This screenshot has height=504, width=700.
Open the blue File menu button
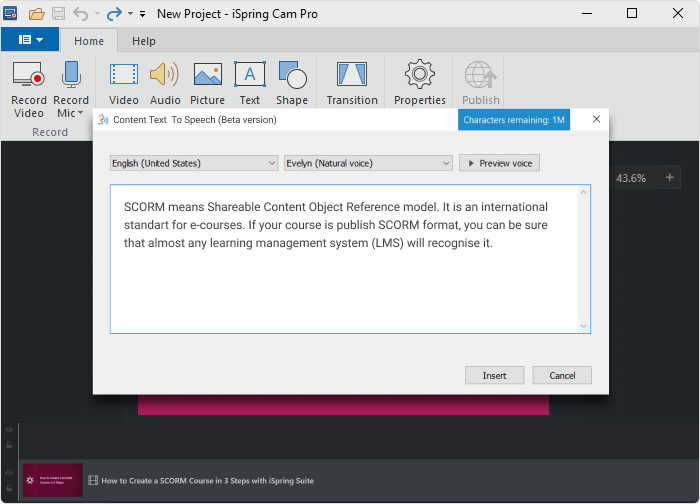tap(30, 40)
